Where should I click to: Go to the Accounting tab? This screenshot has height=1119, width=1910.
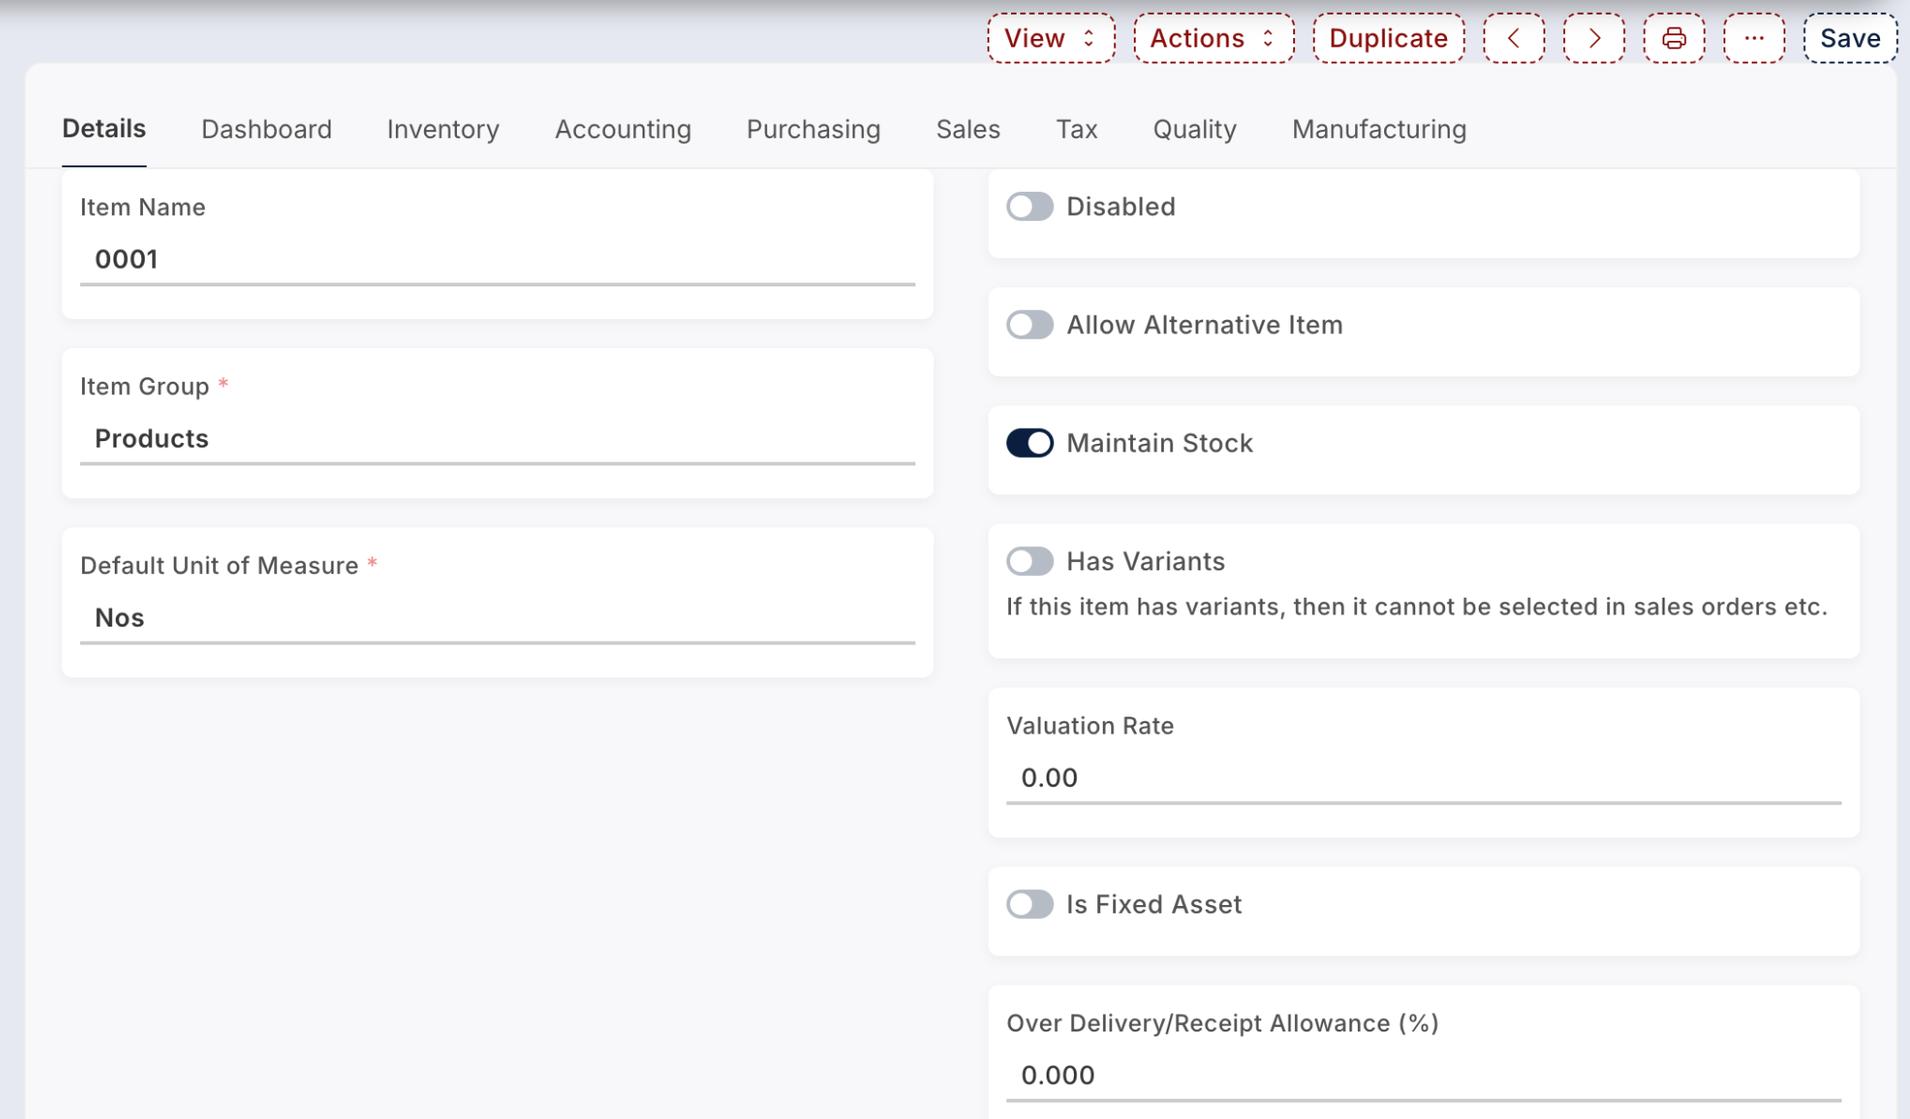coord(623,129)
